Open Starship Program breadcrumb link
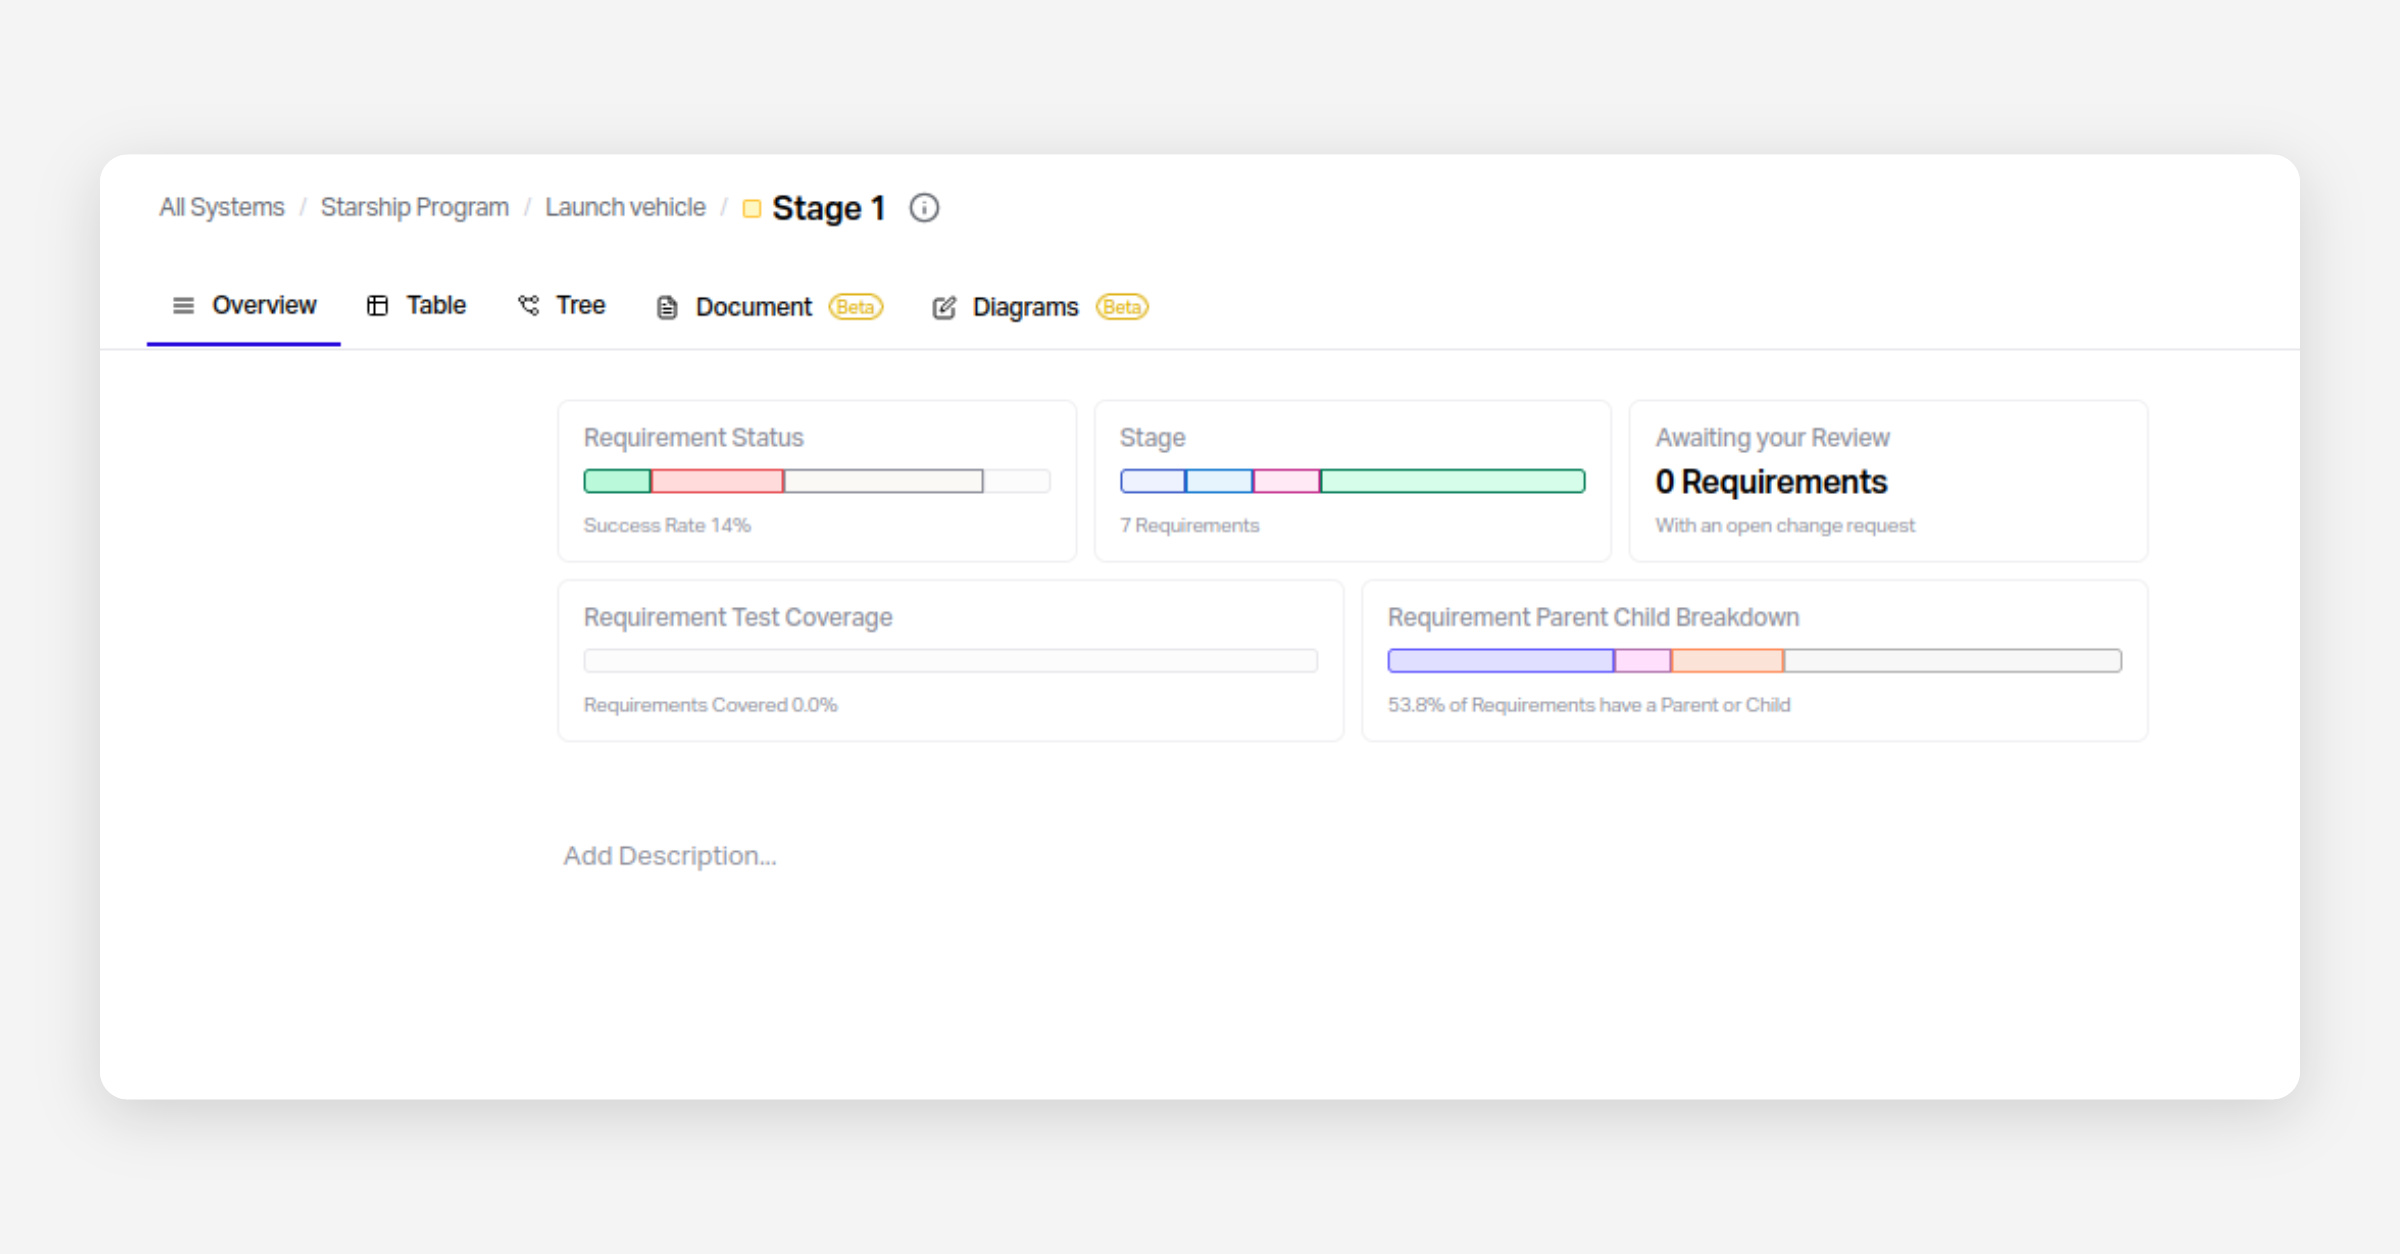2400x1254 pixels. (414, 207)
